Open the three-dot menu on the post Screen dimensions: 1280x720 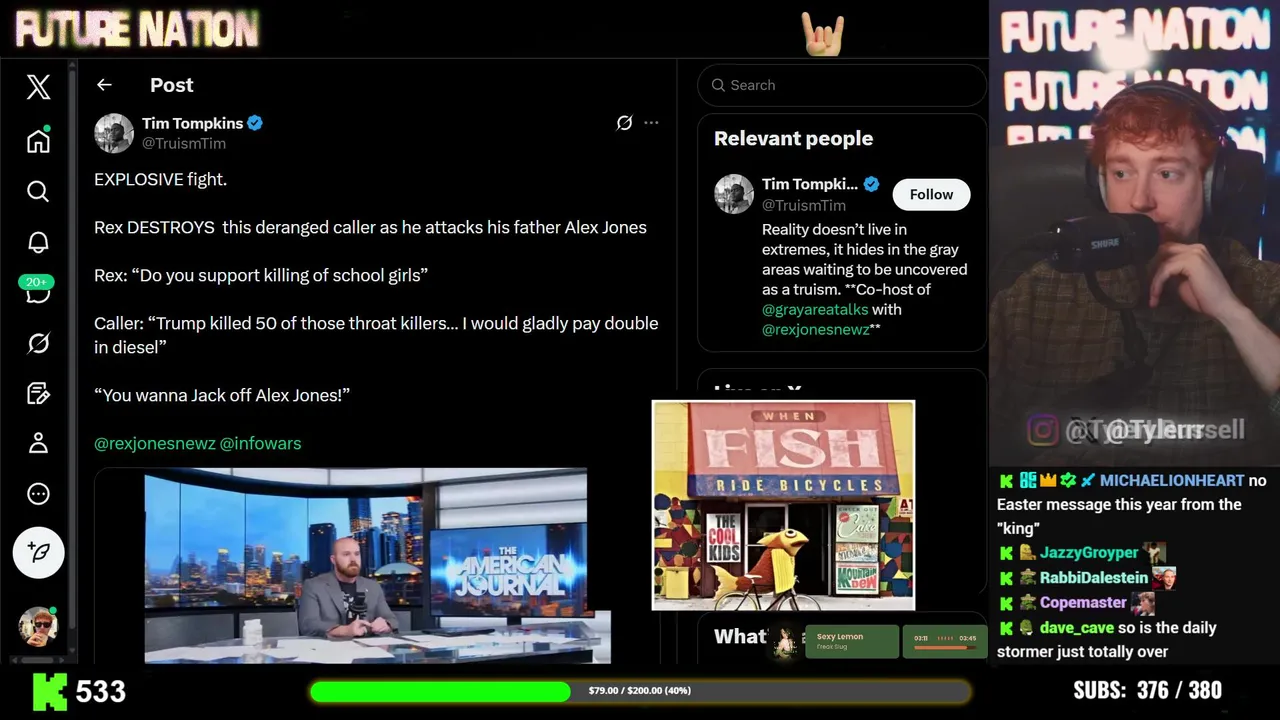click(x=651, y=123)
